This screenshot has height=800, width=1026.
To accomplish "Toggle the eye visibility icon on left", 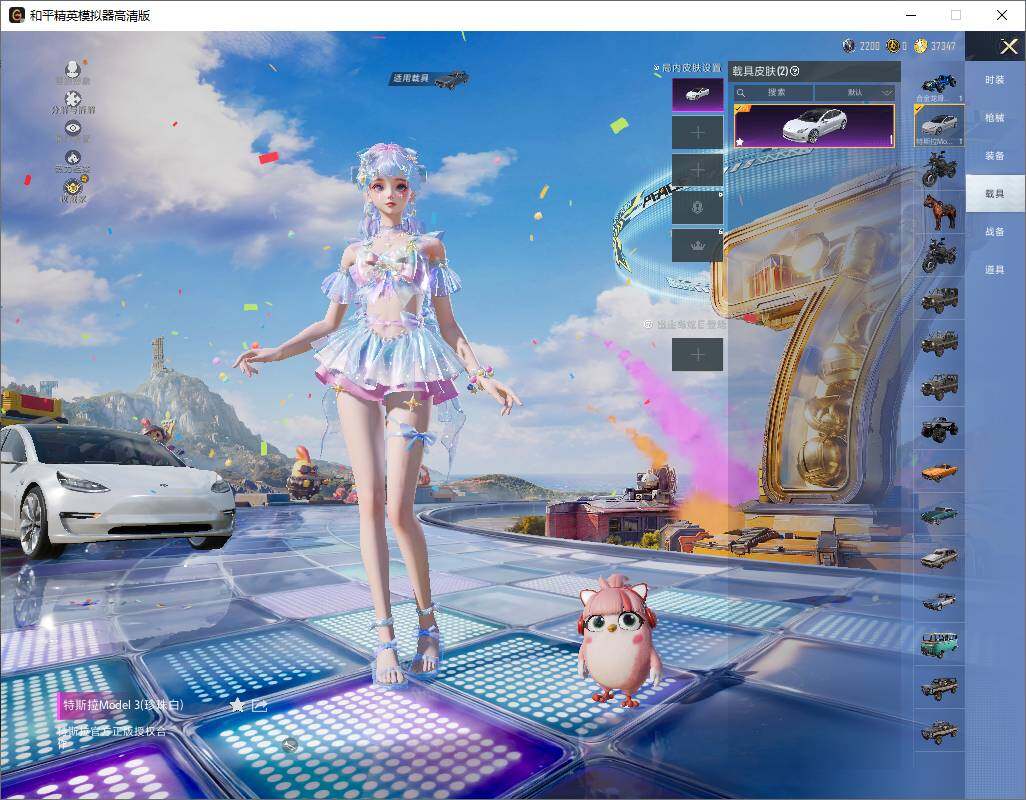I will pyautogui.click(x=73, y=128).
